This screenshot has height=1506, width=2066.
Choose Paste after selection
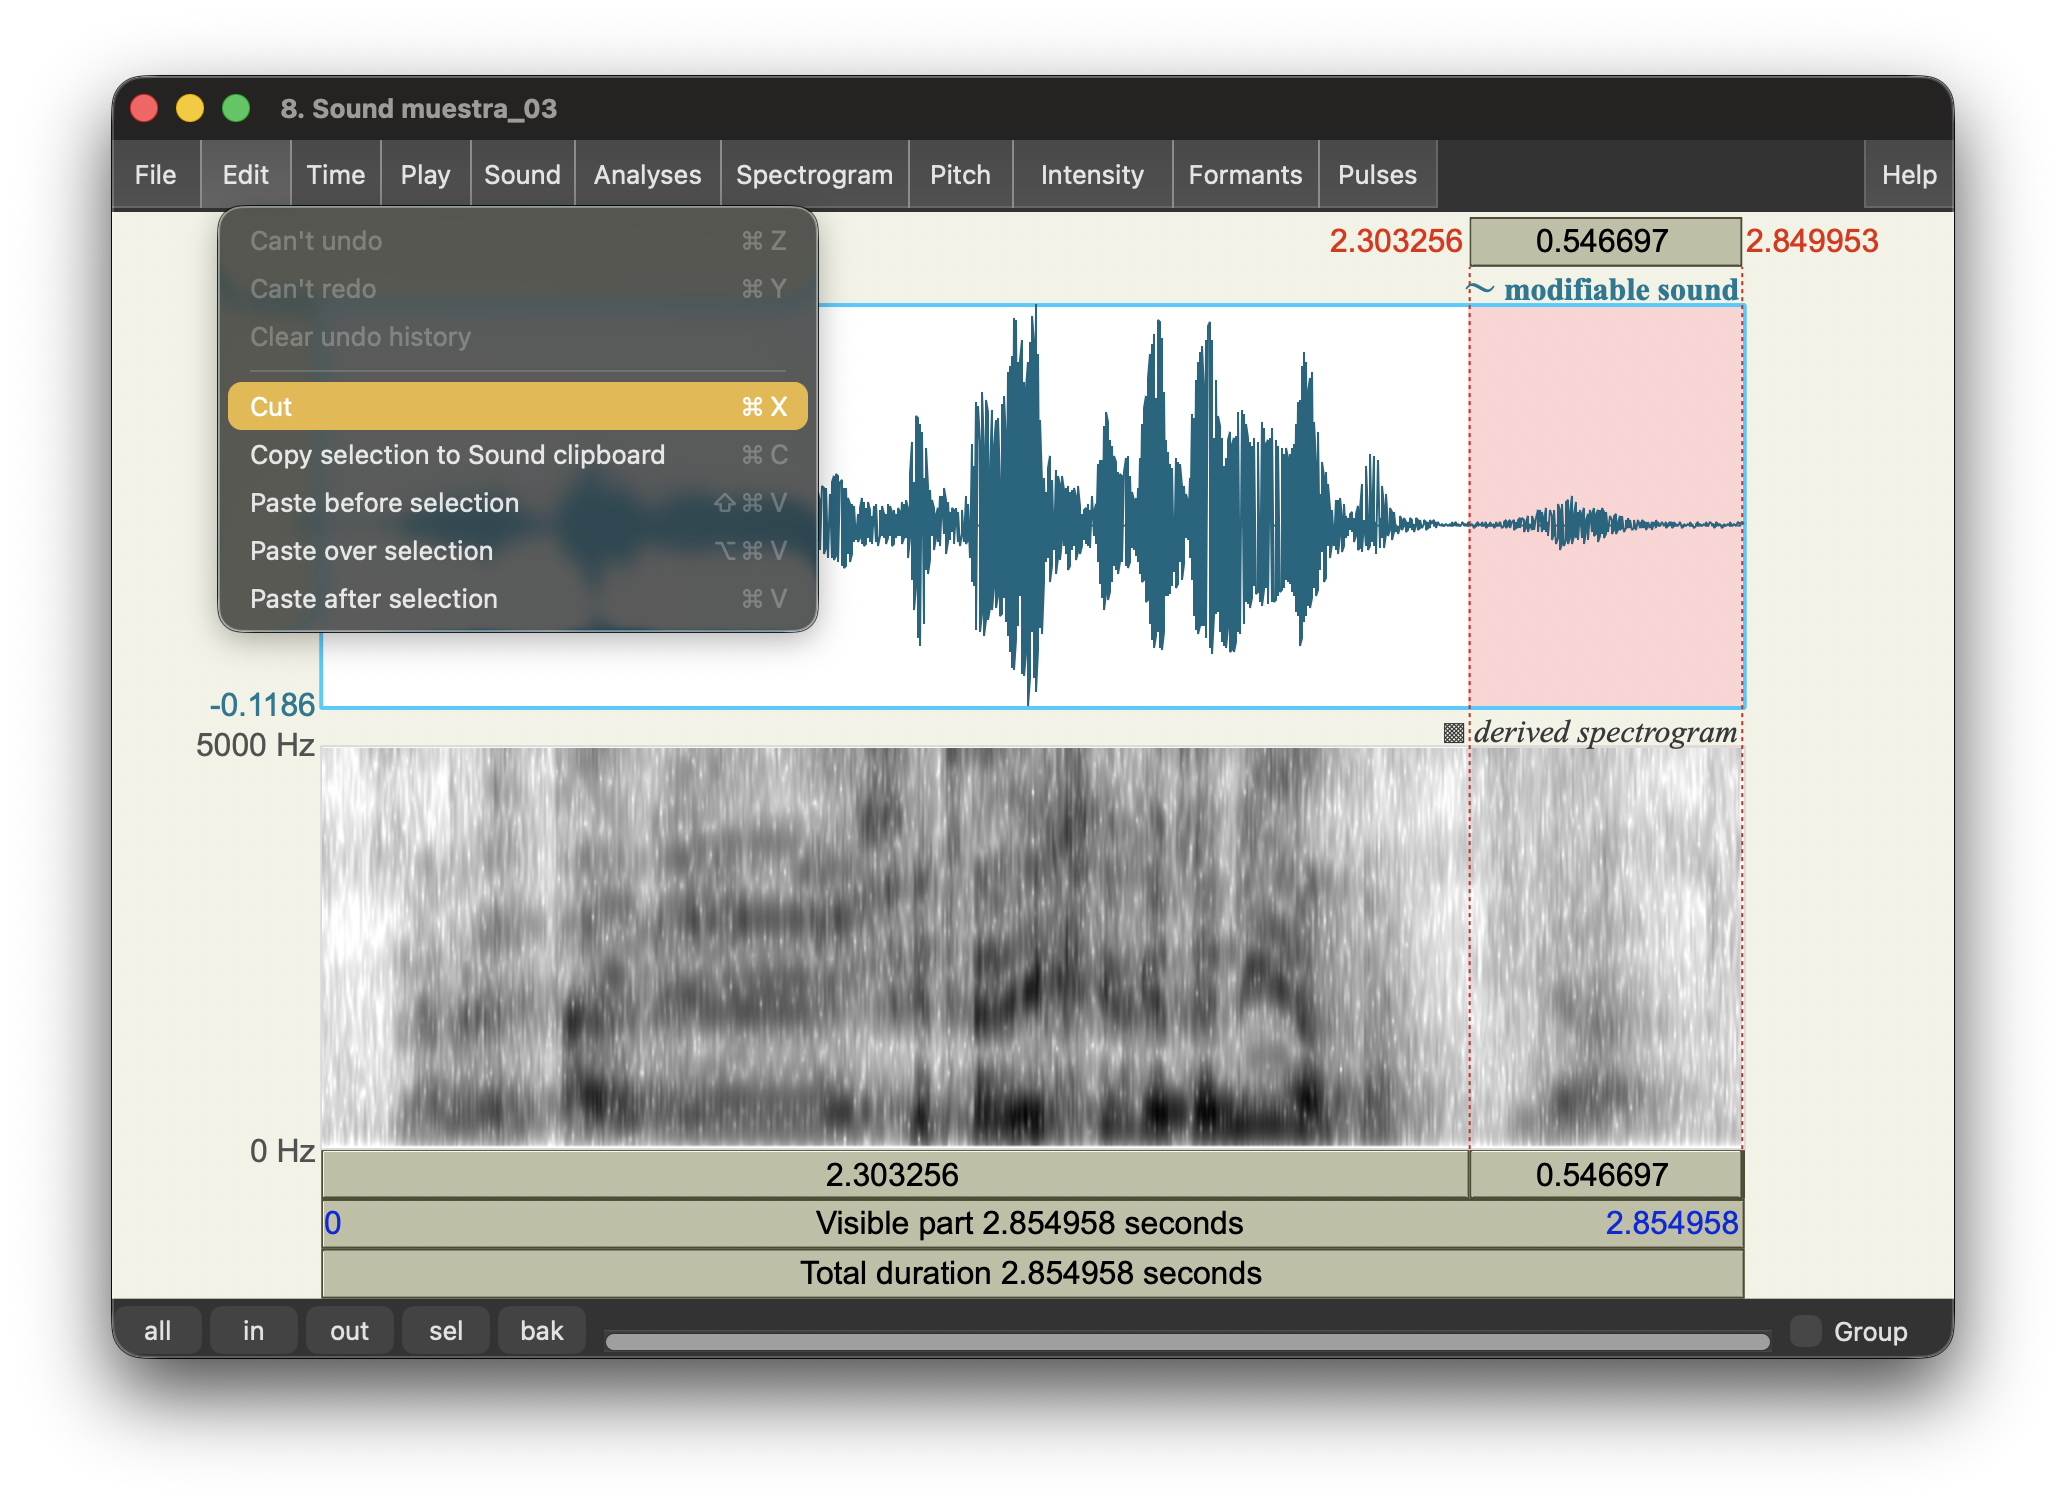[373, 598]
